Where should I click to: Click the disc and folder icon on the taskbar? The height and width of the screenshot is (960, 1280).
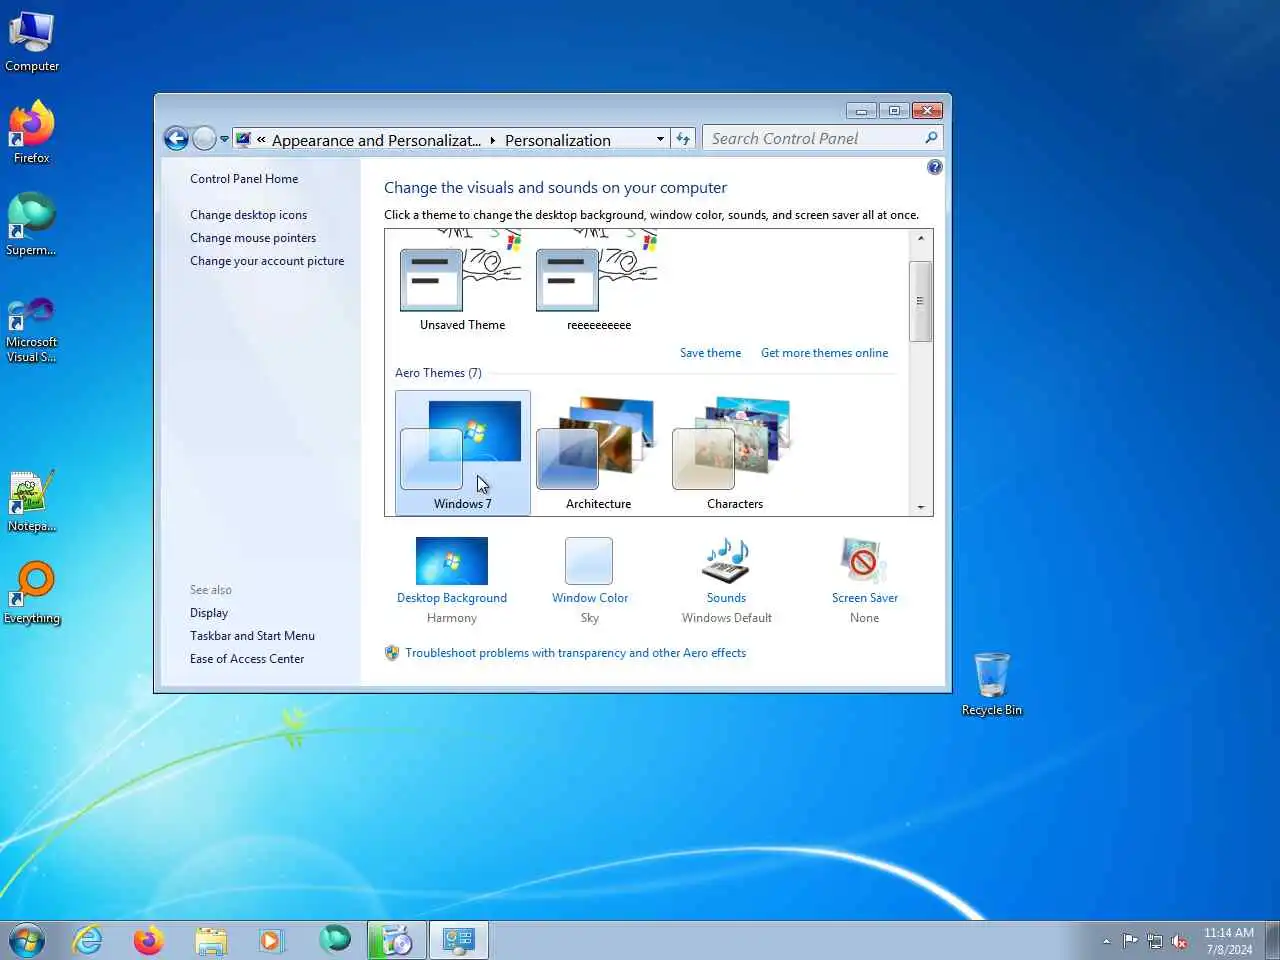click(x=397, y=940)
